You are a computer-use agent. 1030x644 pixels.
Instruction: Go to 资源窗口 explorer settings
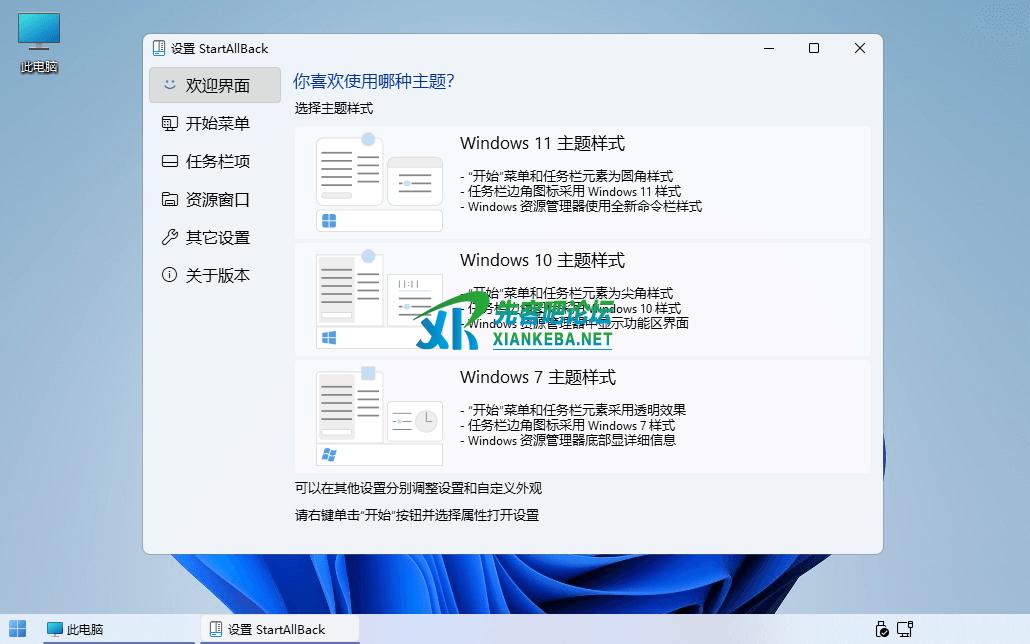(215, 200)
